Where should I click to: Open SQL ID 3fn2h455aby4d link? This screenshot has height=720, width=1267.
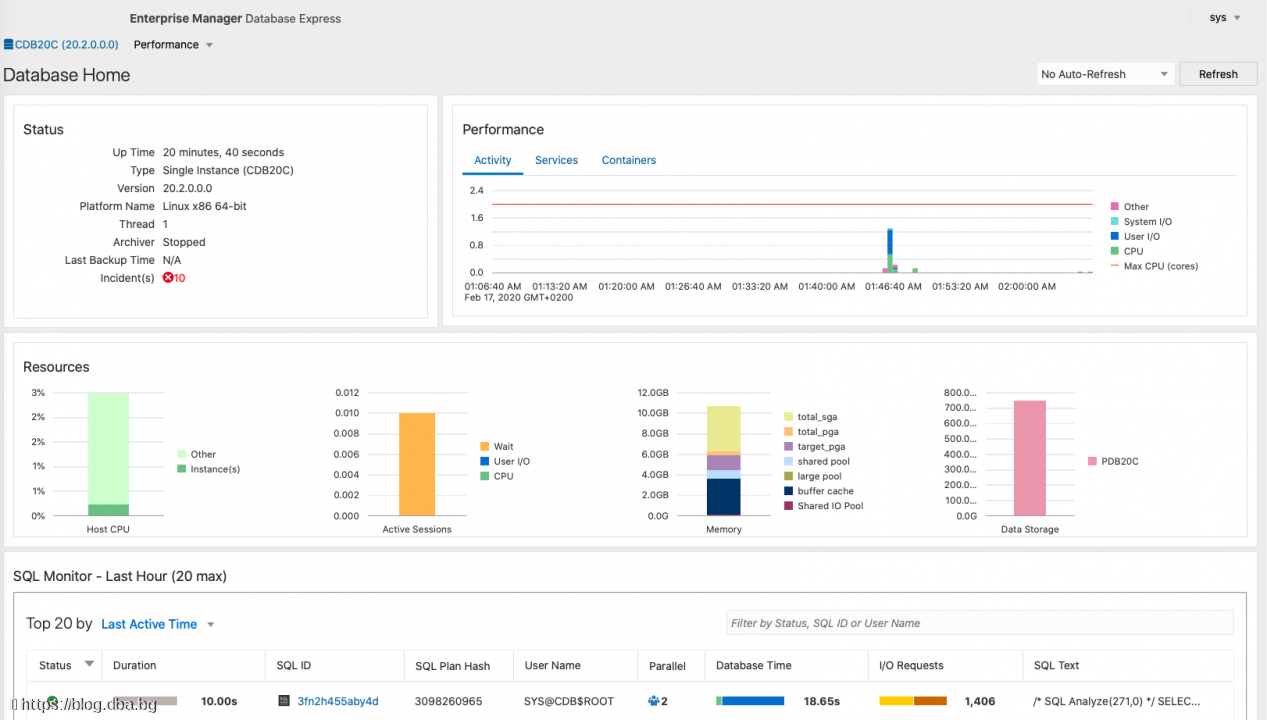[338, 701]
